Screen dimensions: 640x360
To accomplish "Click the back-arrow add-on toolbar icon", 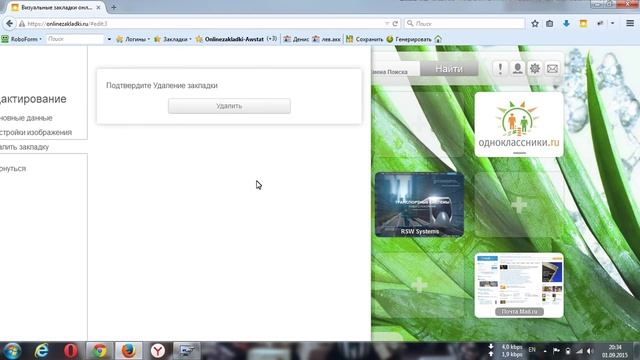I will (600, 24).
